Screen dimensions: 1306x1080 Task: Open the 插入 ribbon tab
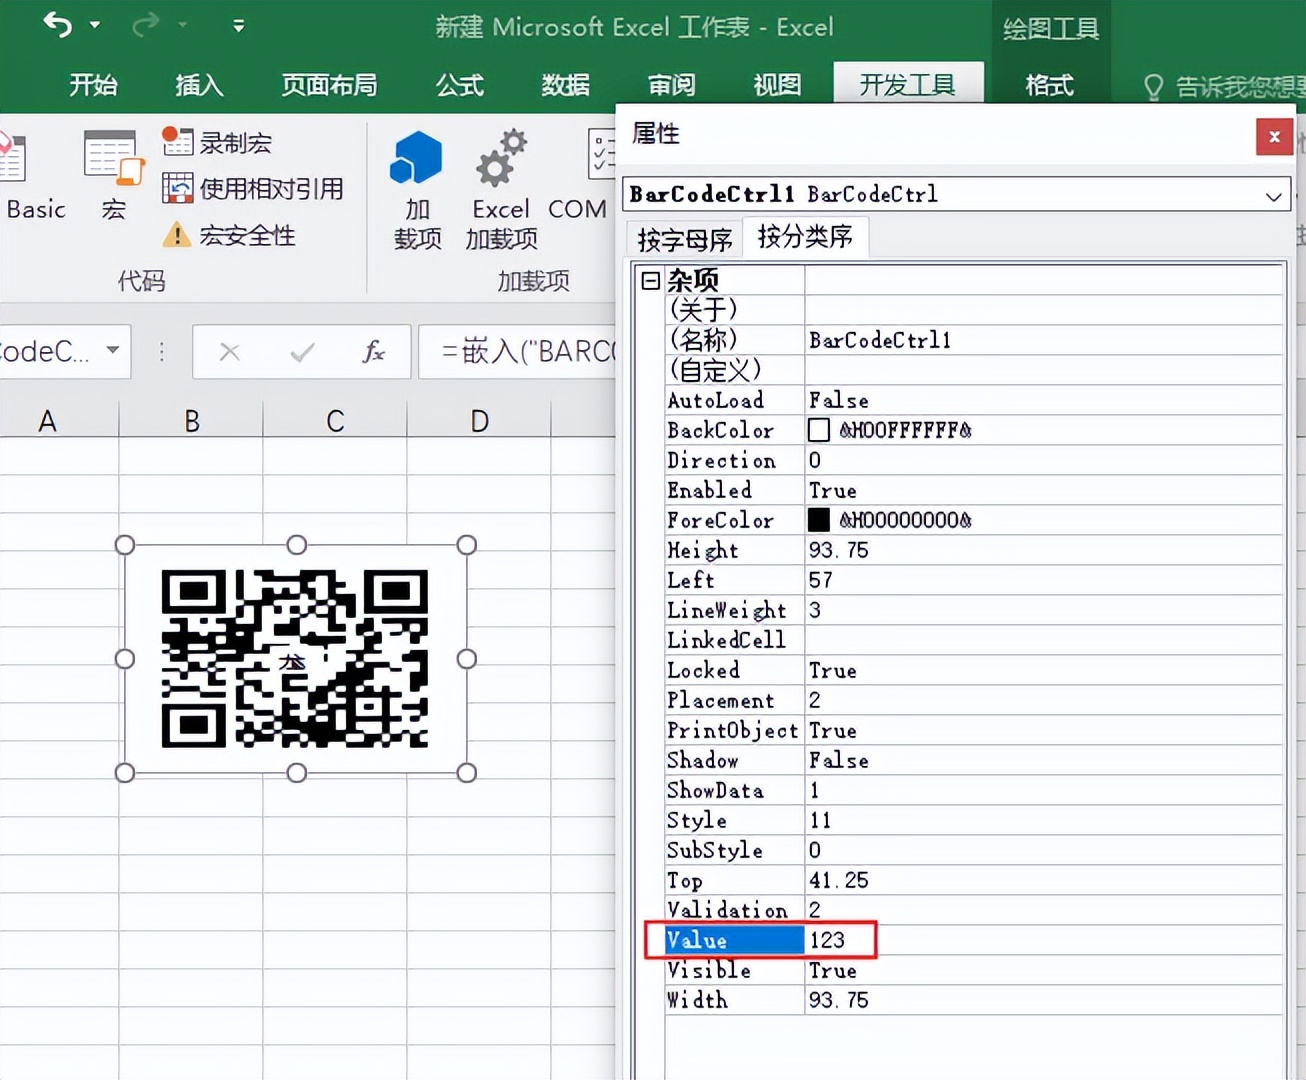tap(199, 85)
